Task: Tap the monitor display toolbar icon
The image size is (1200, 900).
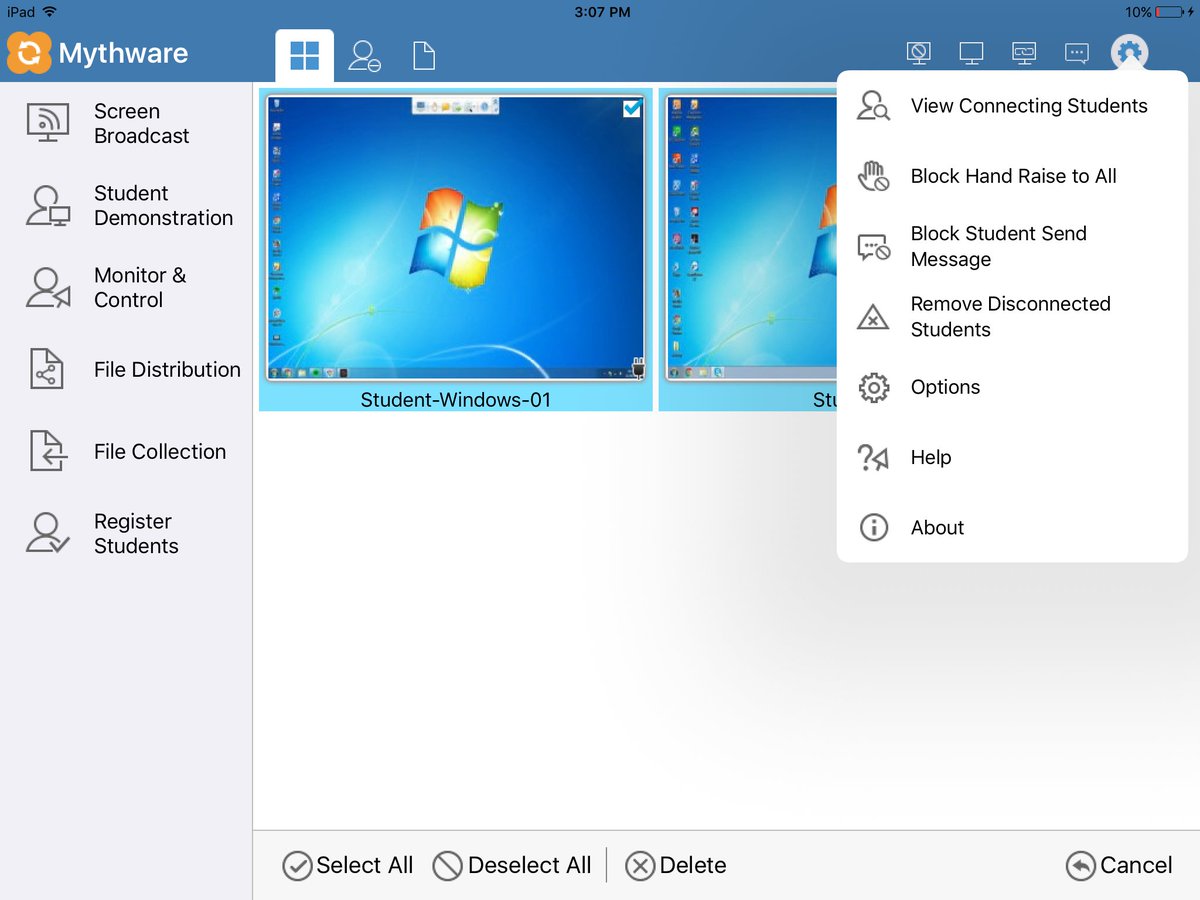Action: [971, 53]
